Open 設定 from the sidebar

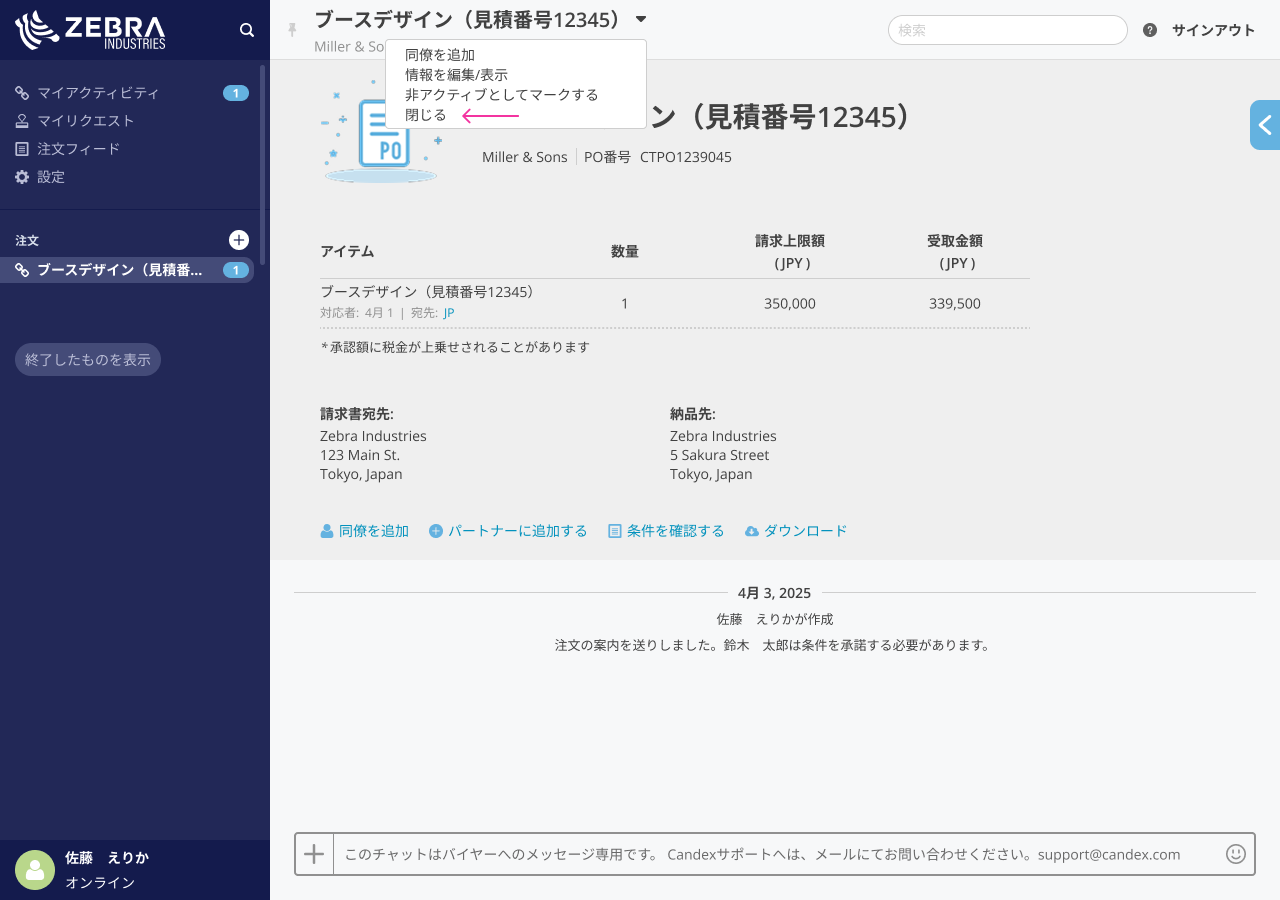coord(51,177)
